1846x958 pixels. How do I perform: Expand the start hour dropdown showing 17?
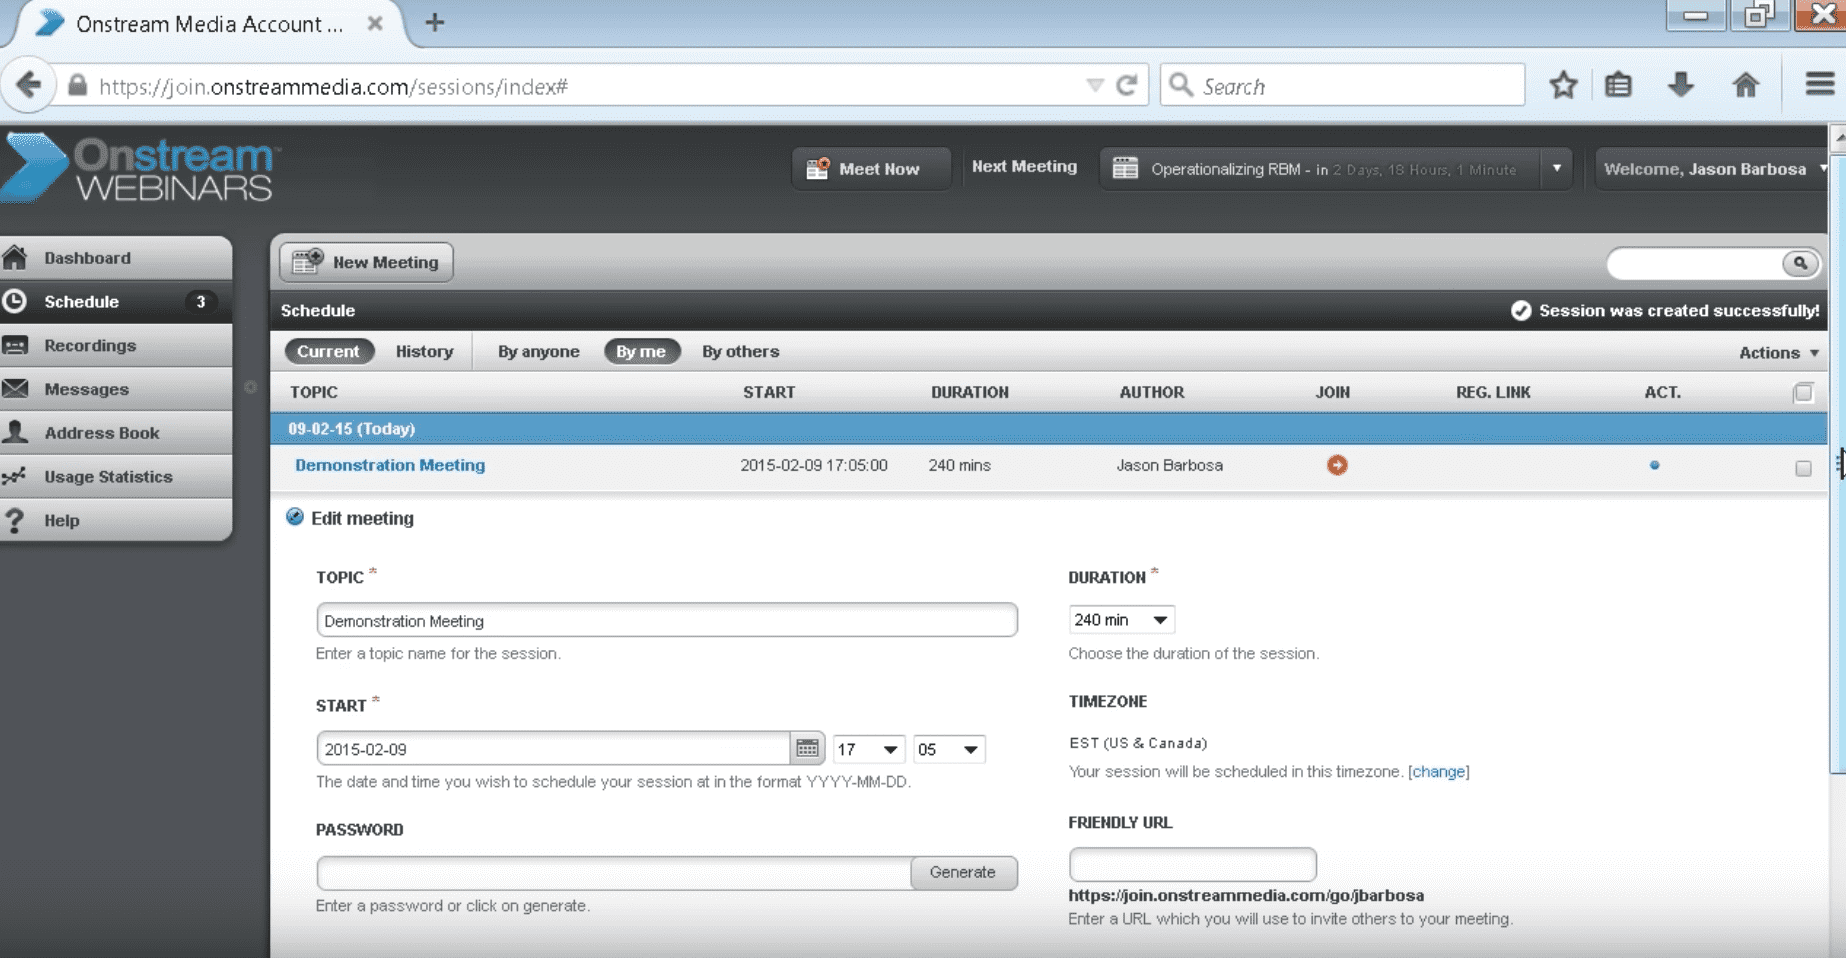(x=867, y=749)
